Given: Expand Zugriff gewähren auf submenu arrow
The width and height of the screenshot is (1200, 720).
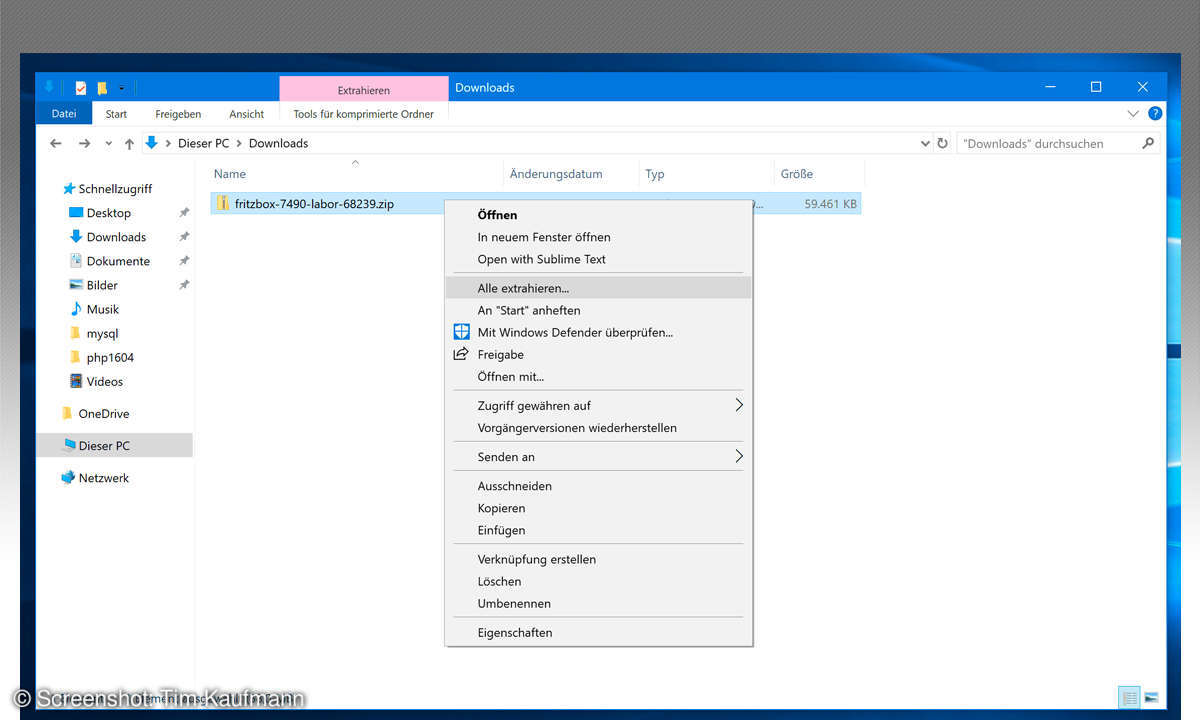Looking at the screenshot, I should (x=740, y=405).
